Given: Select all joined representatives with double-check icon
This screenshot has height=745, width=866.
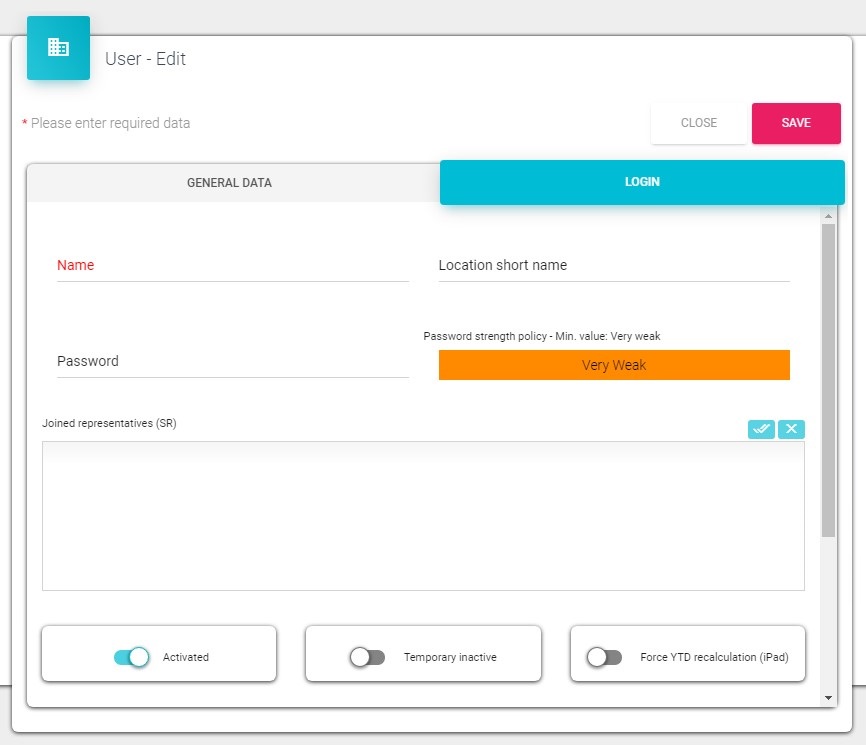Looking at the screenshot, I should pyautogui.click(x=761, y=429).
